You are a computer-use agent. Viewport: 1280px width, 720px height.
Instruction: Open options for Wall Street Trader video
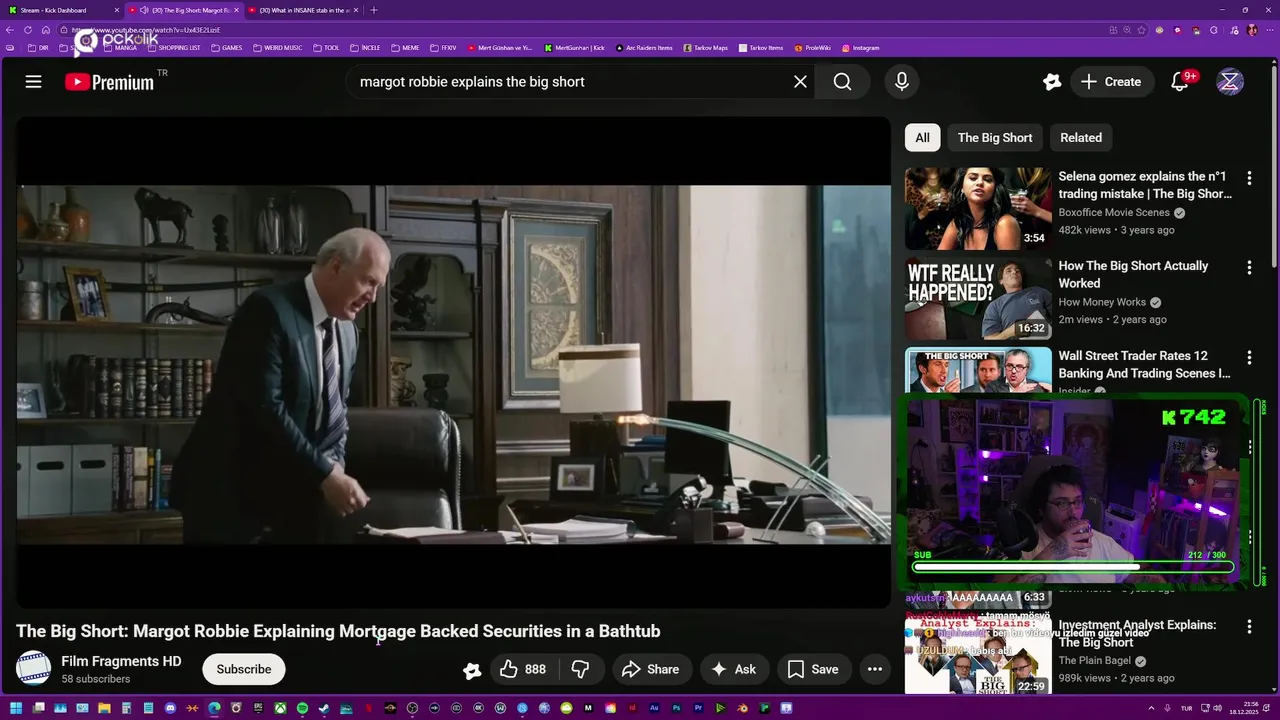[1249, 358]
